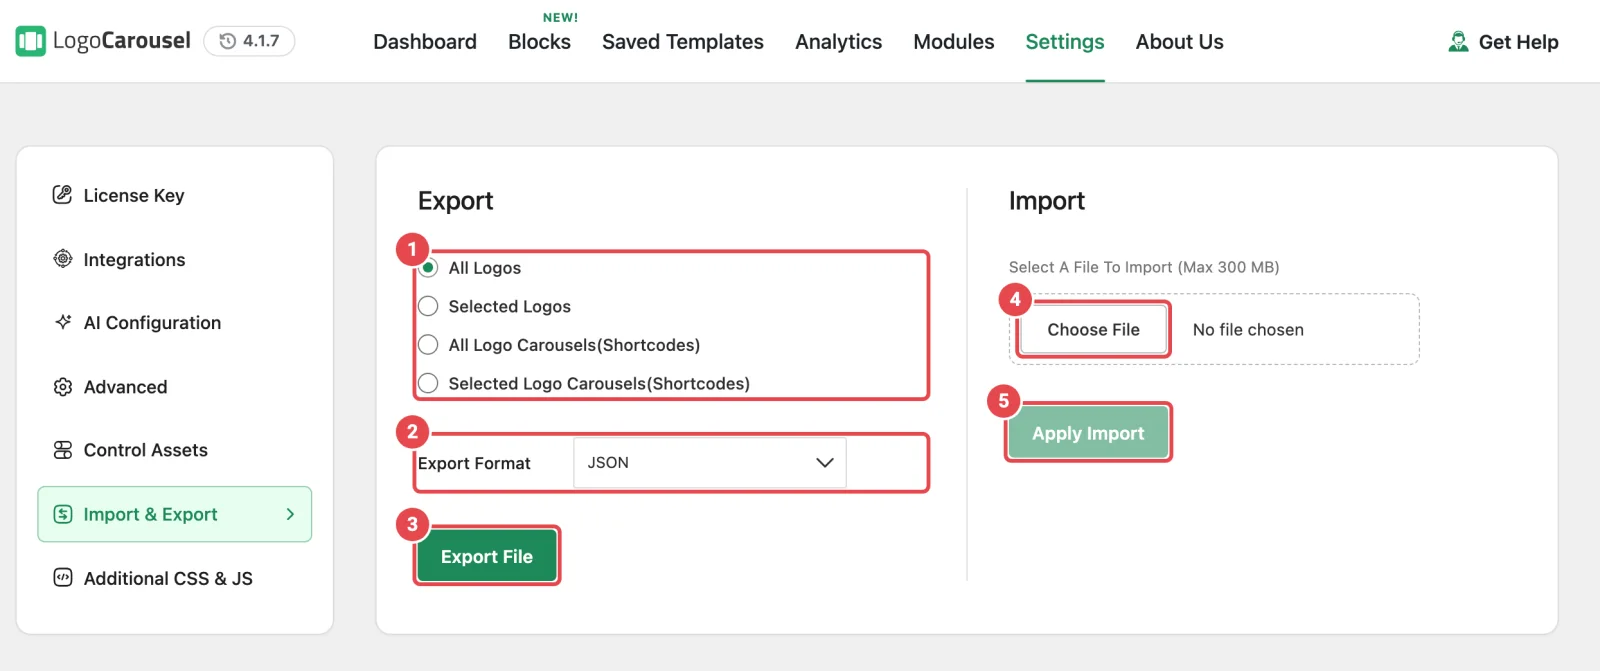Select the All Logos radio option
This screenshot has width=1600, height=671.
(428, 268)
